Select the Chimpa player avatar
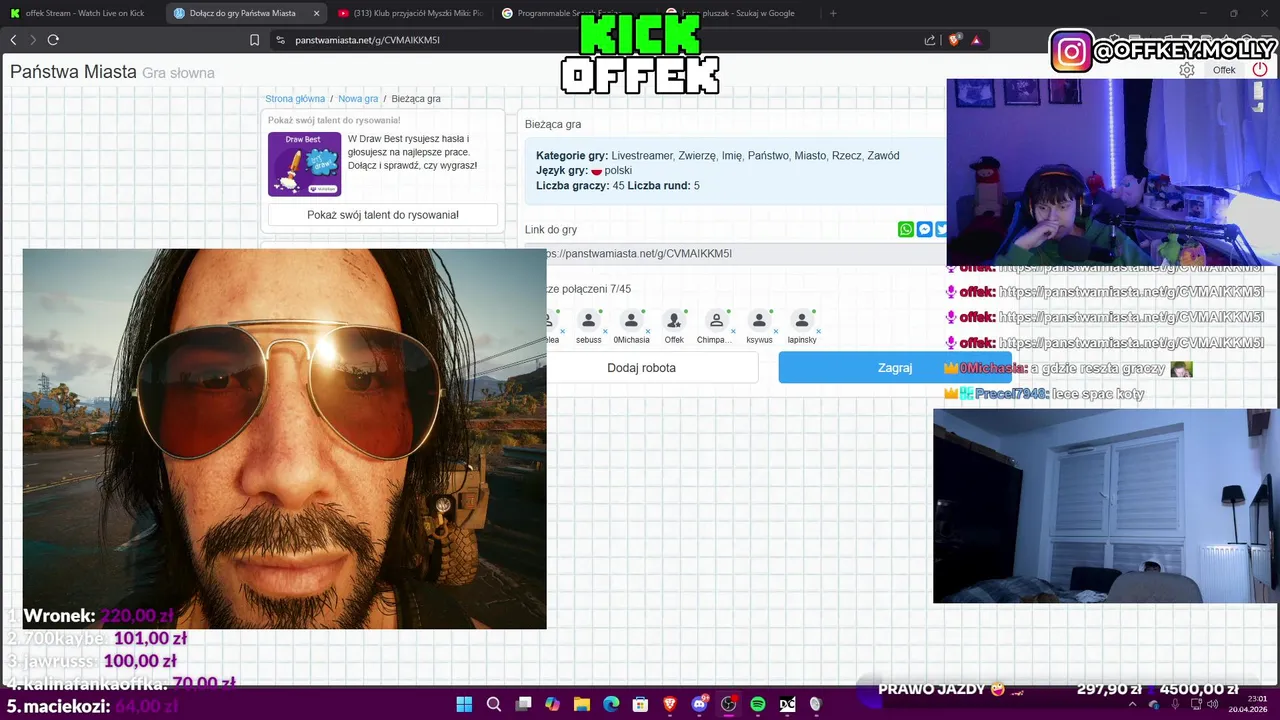 [x=716, y=321]
